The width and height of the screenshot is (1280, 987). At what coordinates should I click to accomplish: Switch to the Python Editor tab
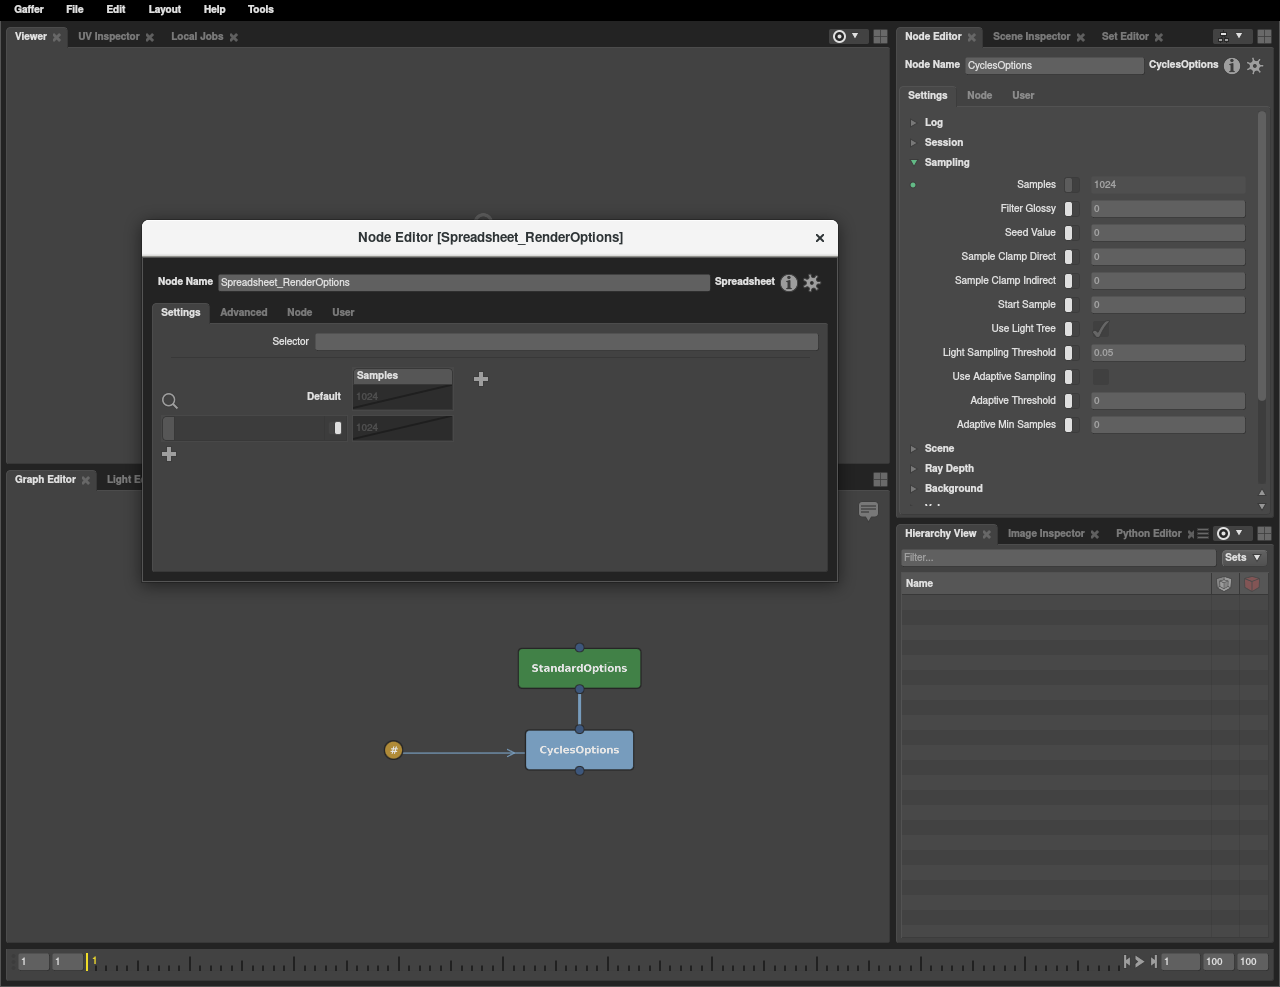(x=1149, y=534)
